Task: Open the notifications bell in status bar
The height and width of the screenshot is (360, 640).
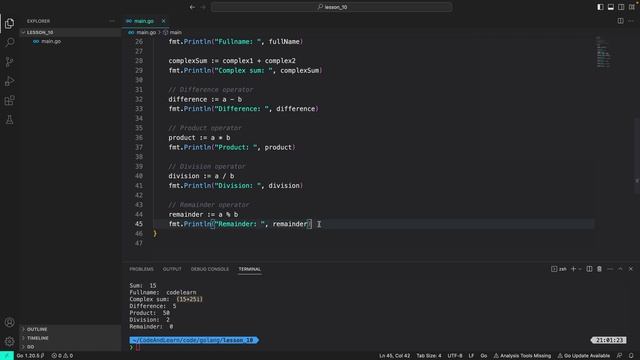Action: click(631, 356)
